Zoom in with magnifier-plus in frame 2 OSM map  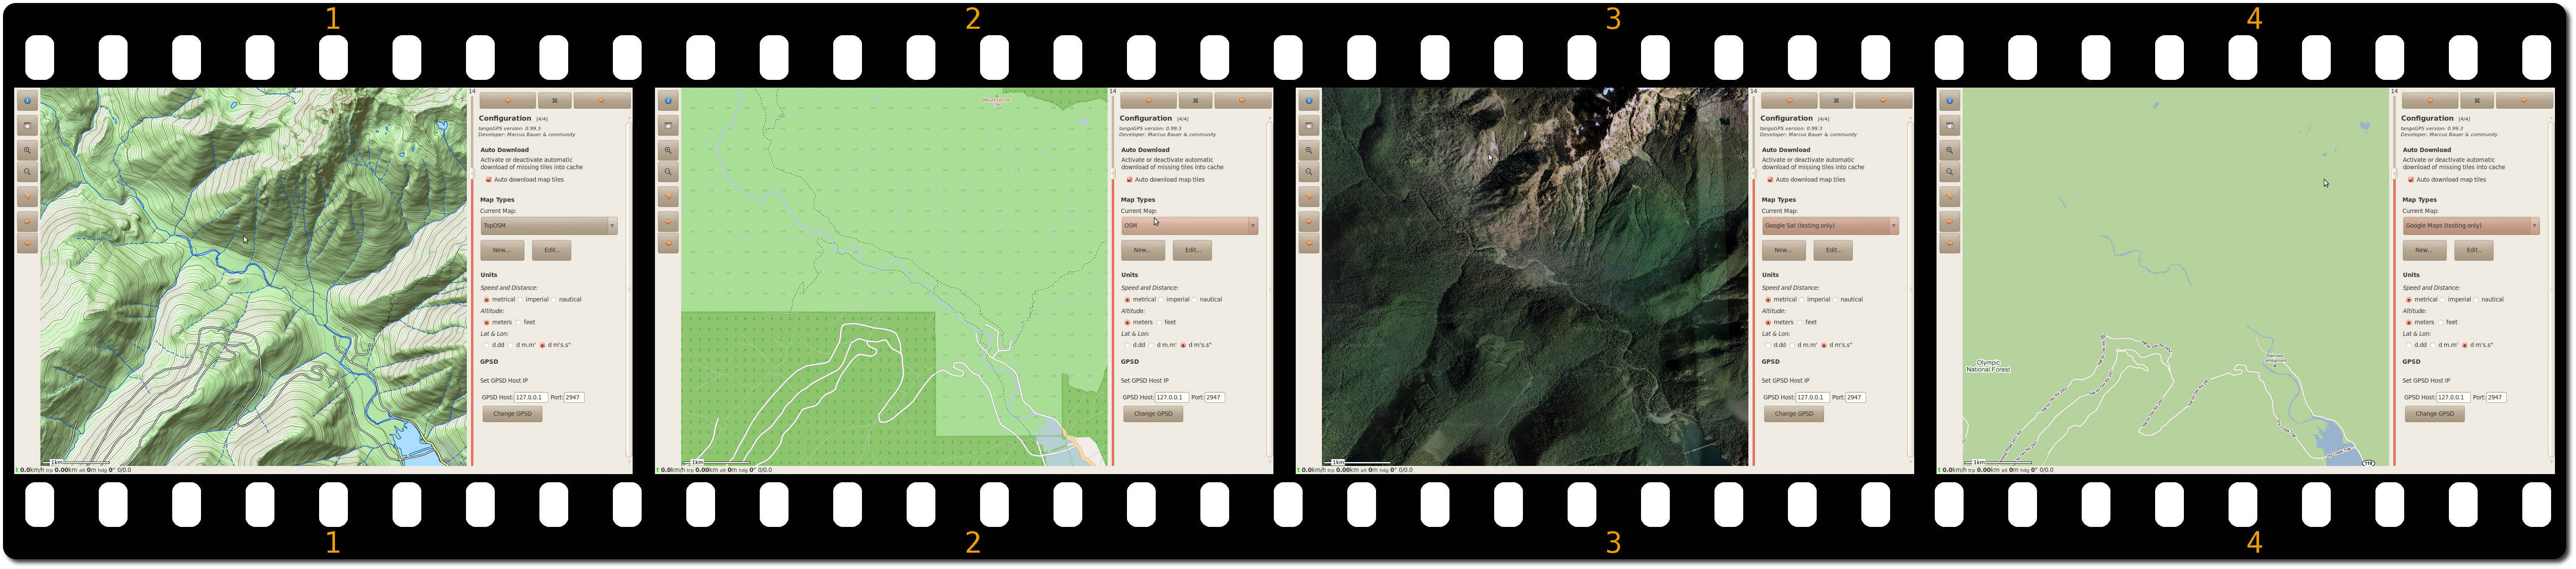coord(668,150)
